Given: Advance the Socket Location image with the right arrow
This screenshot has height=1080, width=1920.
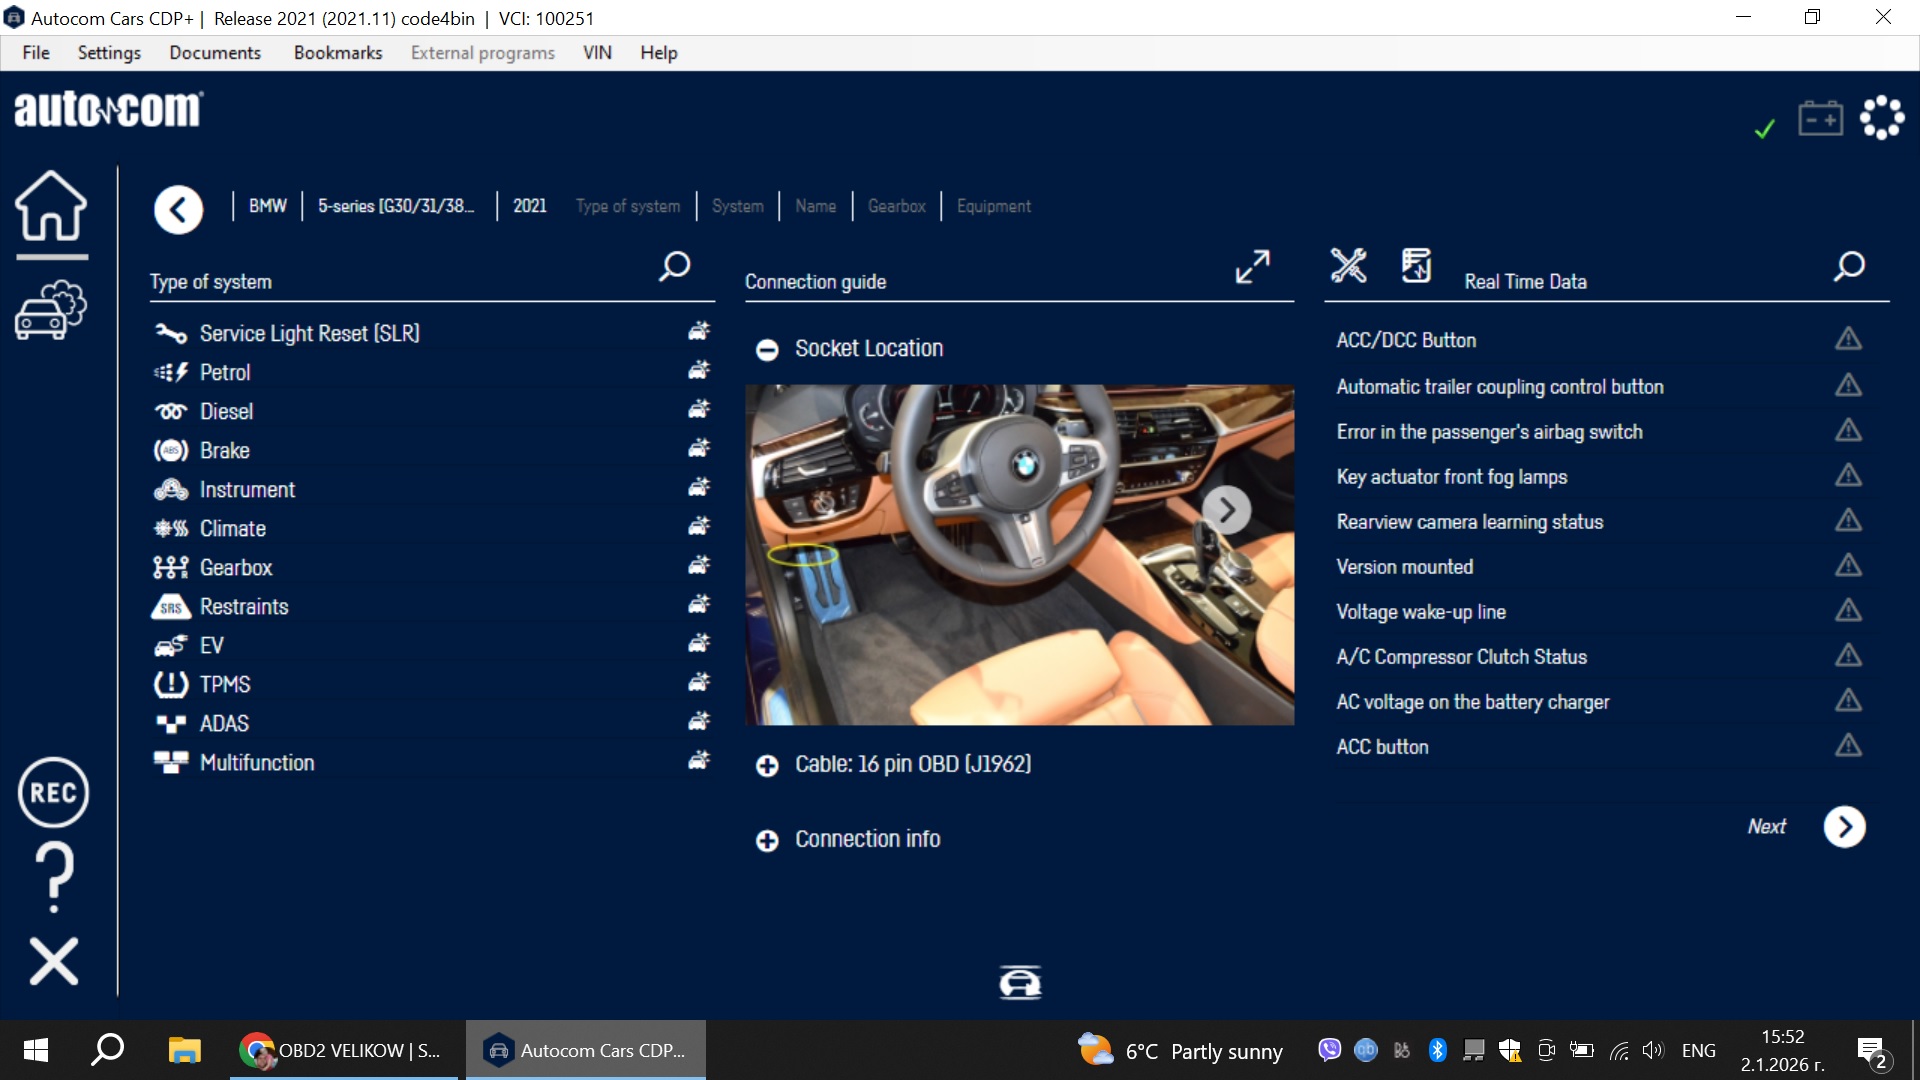Looking at the screenshot, I should [1228, 510].
